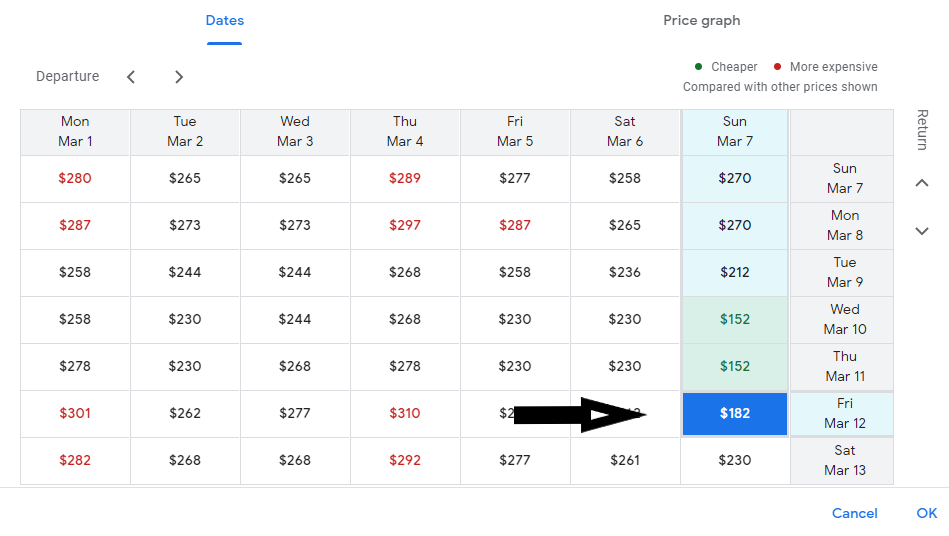Choose $230 Tue Mar 2 departure, Wed Mar 10 return
The image size is (949, 536).
[185, 319]
